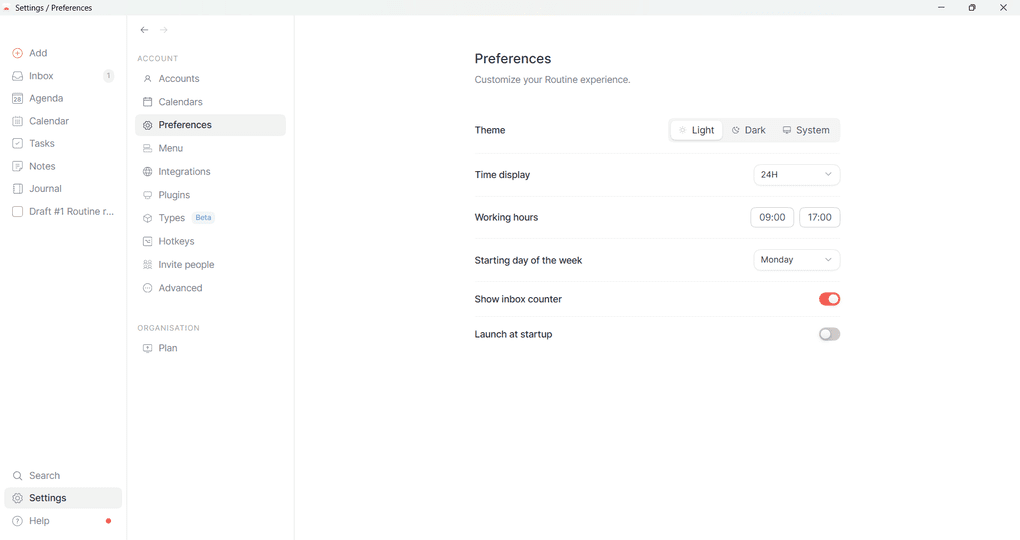Select the Dark theme option
The image size is (1020, 540).
pyautogui.click(x=749, y=130)
